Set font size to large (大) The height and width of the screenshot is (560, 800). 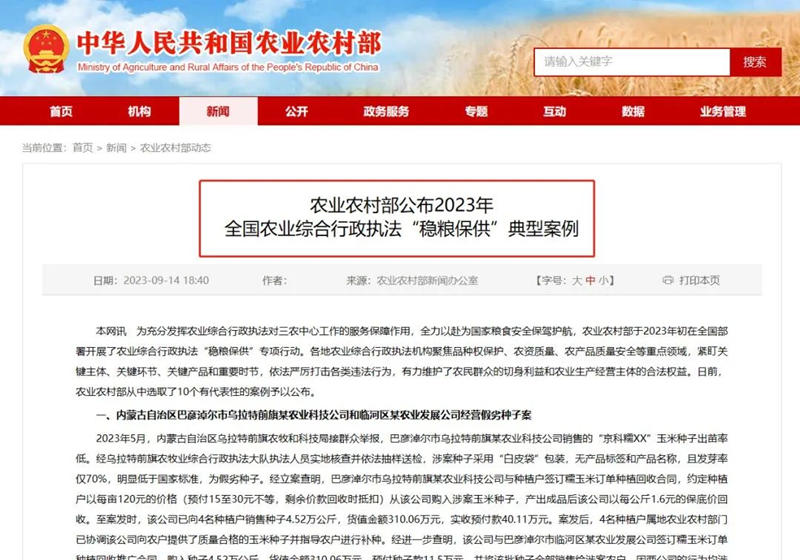coord(577,281)
